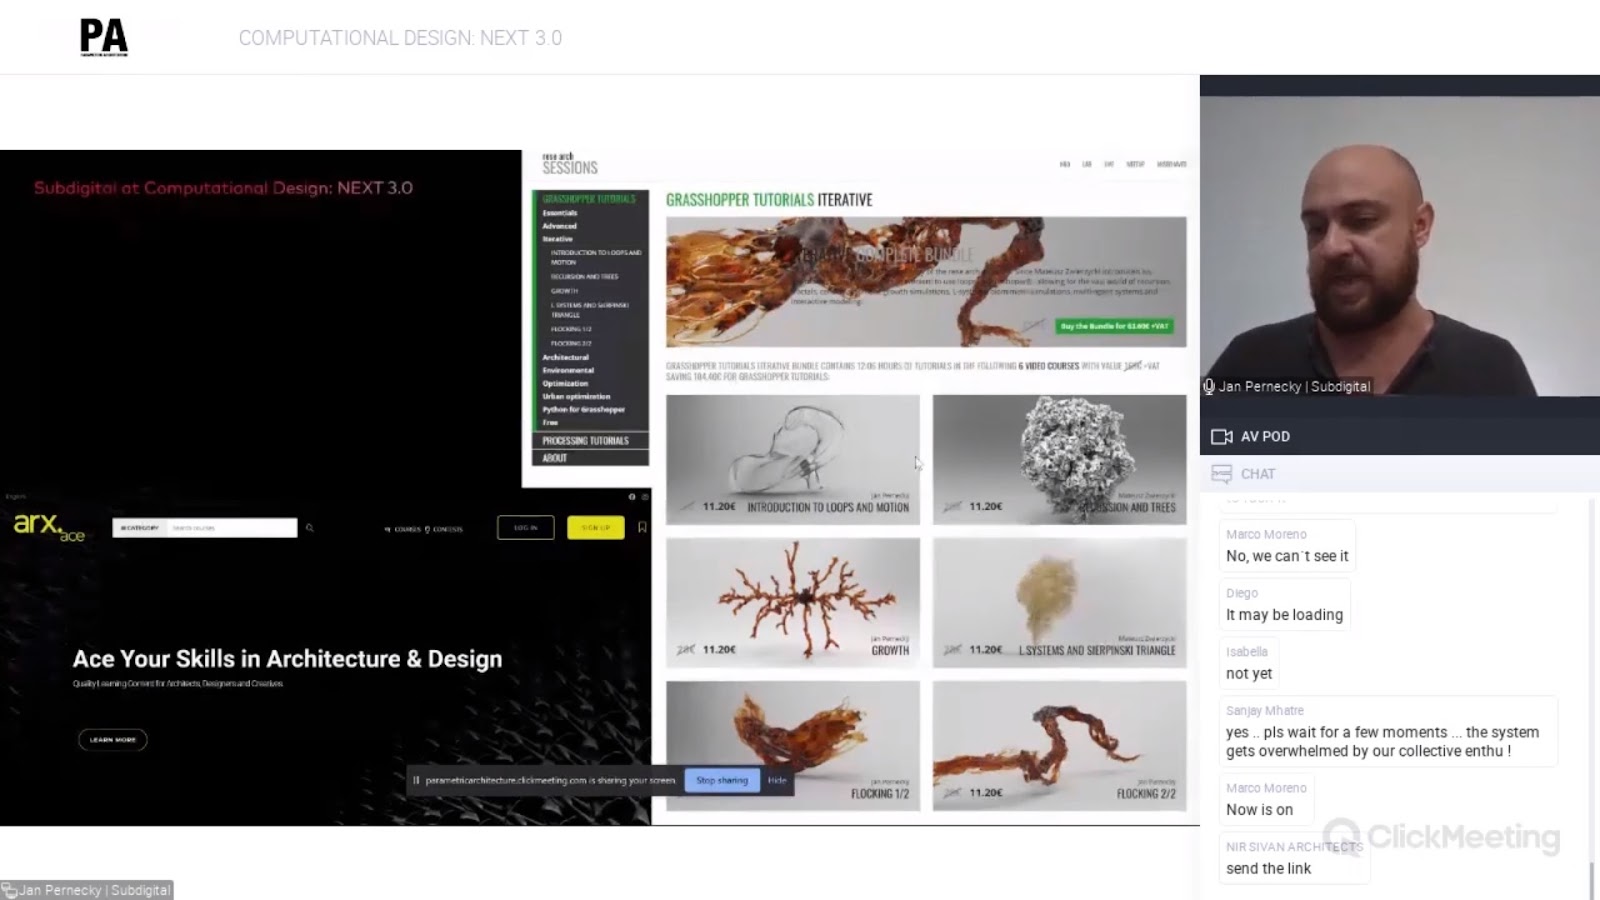
Task: Click the search courses input field
Action: click(x=232, y=528)
